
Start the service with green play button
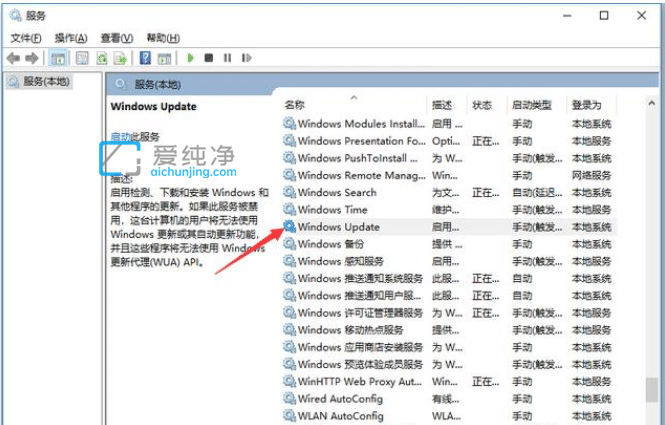click(x=190, y=58)
